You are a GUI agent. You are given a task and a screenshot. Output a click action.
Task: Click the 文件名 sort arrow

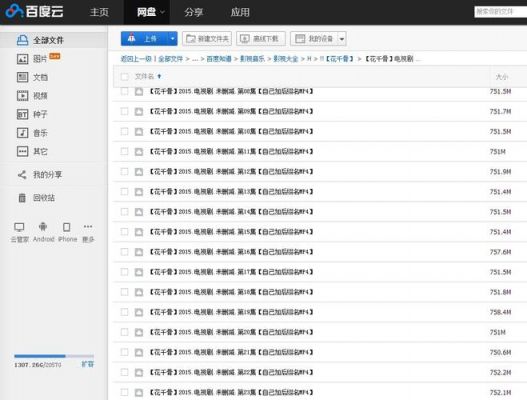[159, 76]
